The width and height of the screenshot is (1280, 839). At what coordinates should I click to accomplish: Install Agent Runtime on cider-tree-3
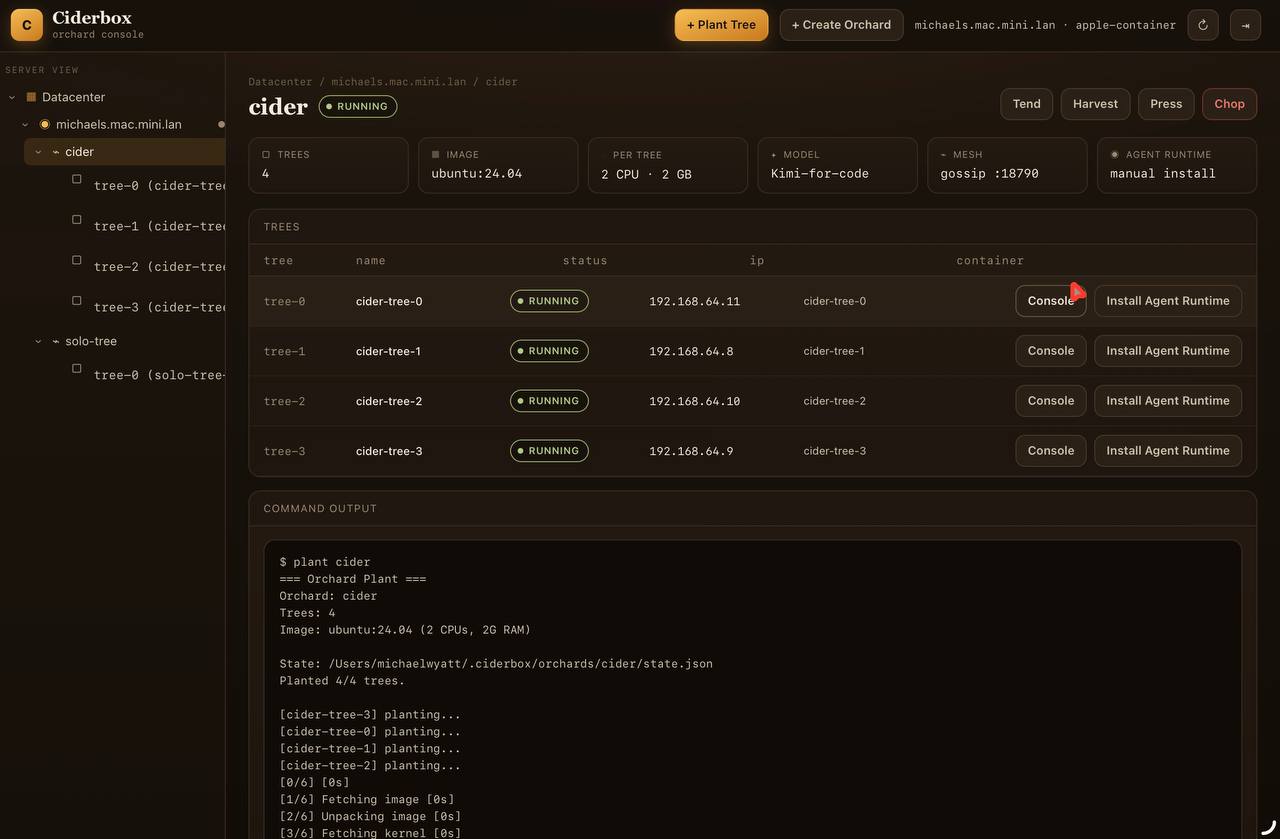pyautogui.click(x=1168, y=451)
